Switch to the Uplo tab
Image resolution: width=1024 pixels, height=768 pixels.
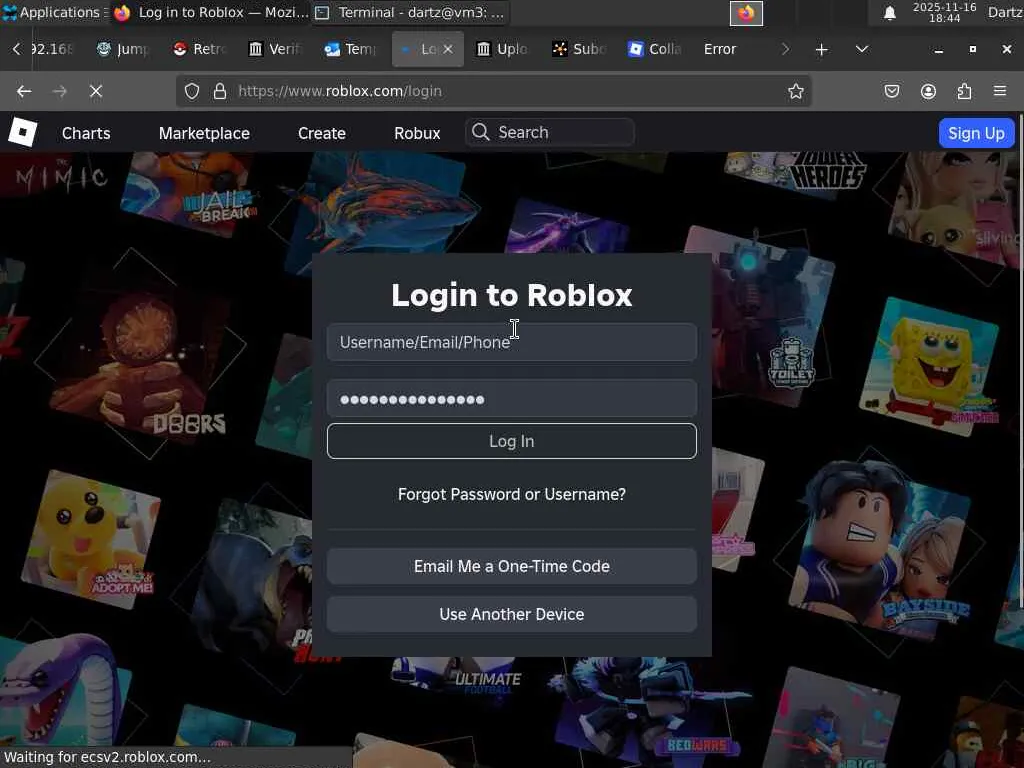point(503,49)
